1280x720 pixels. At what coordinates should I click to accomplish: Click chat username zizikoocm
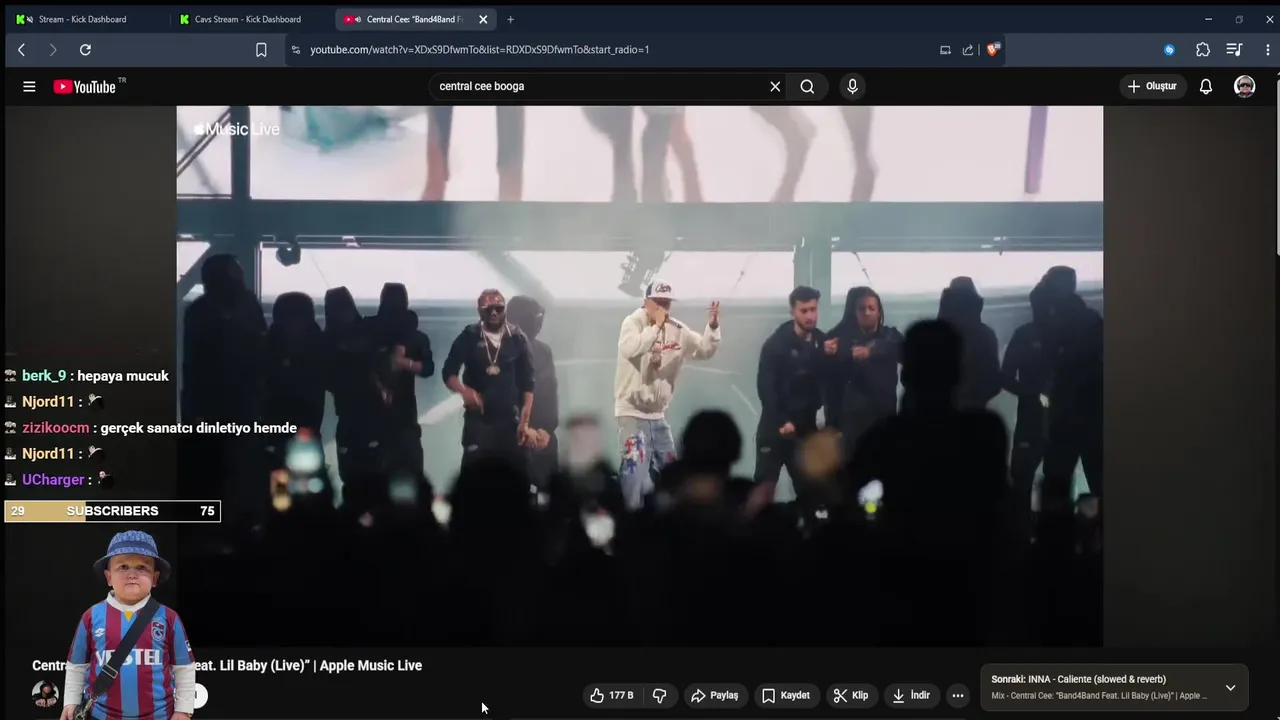tap(56, 428)
